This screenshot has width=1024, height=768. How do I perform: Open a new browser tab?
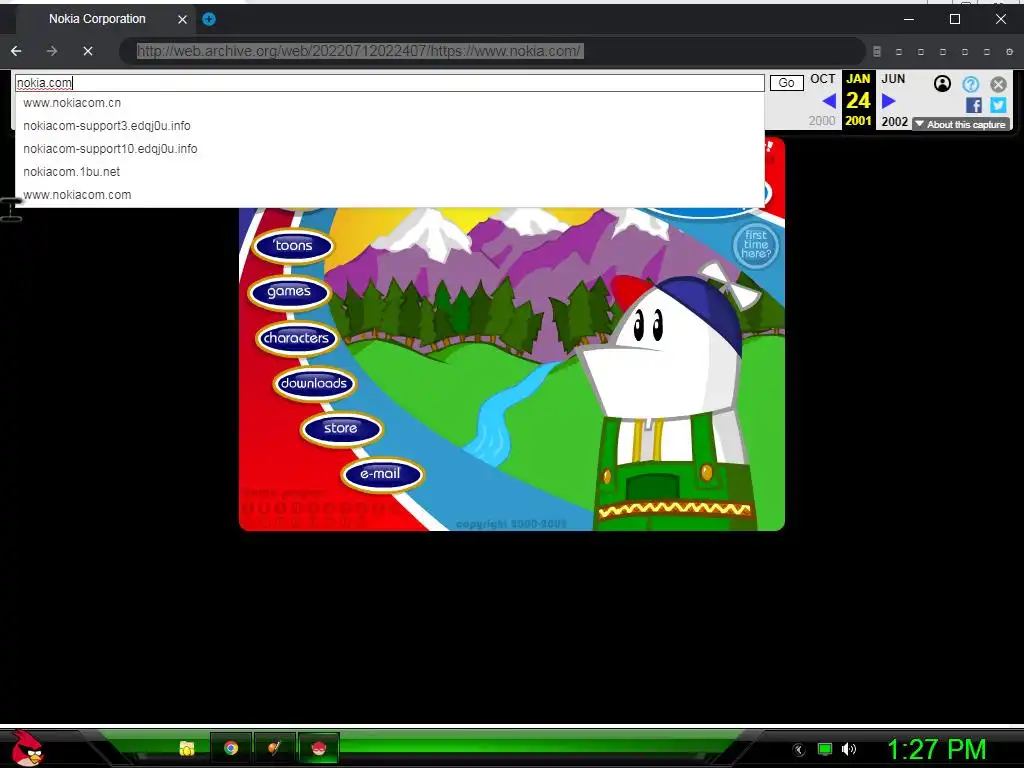coord(209,19)
